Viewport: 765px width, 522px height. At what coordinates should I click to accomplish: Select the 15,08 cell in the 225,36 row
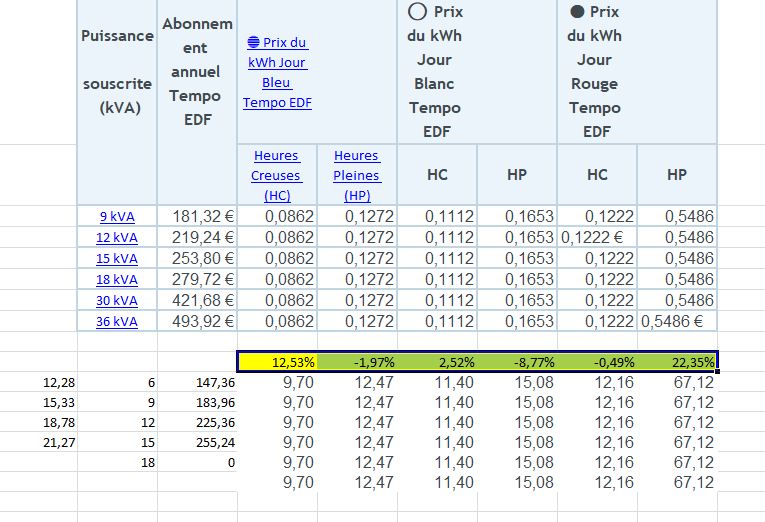point(517,422)
